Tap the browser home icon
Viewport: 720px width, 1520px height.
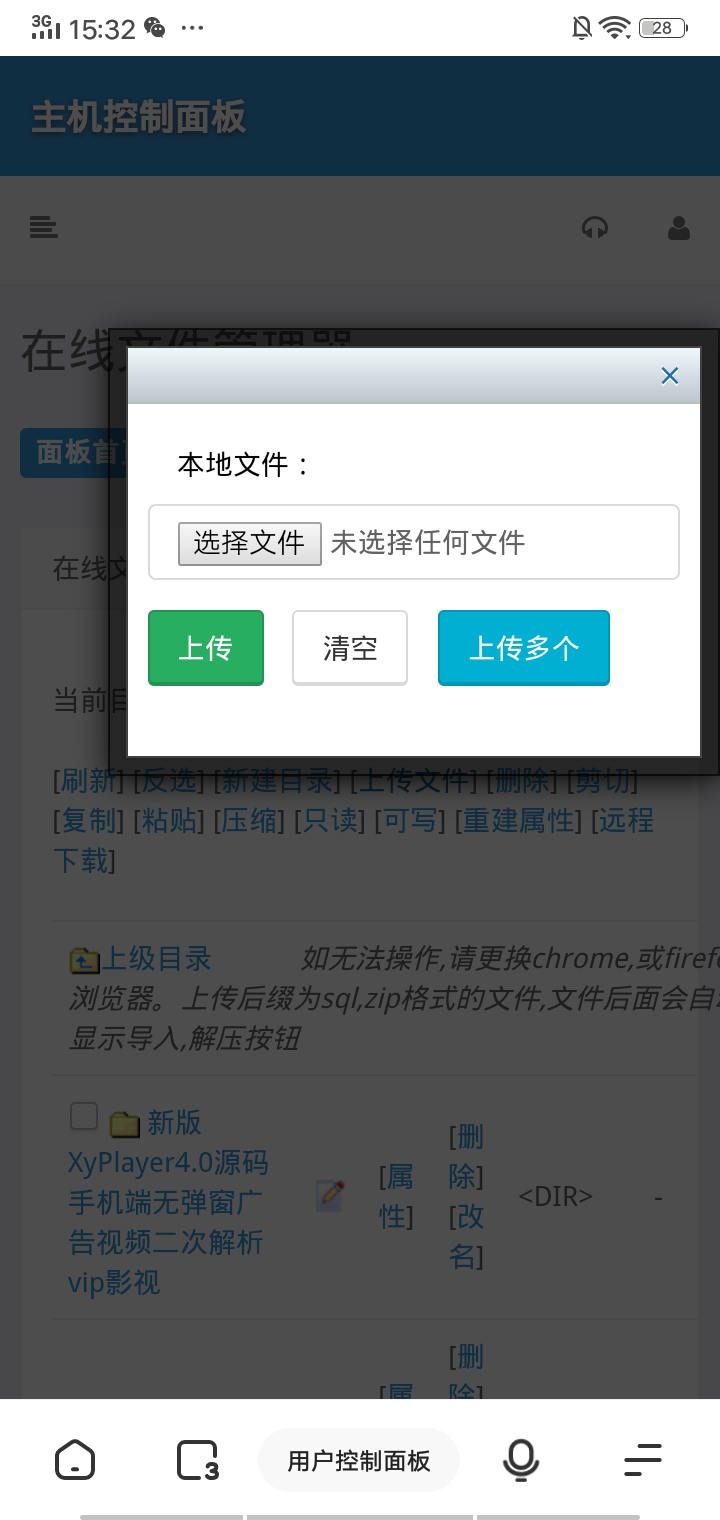click(75, 1460)
